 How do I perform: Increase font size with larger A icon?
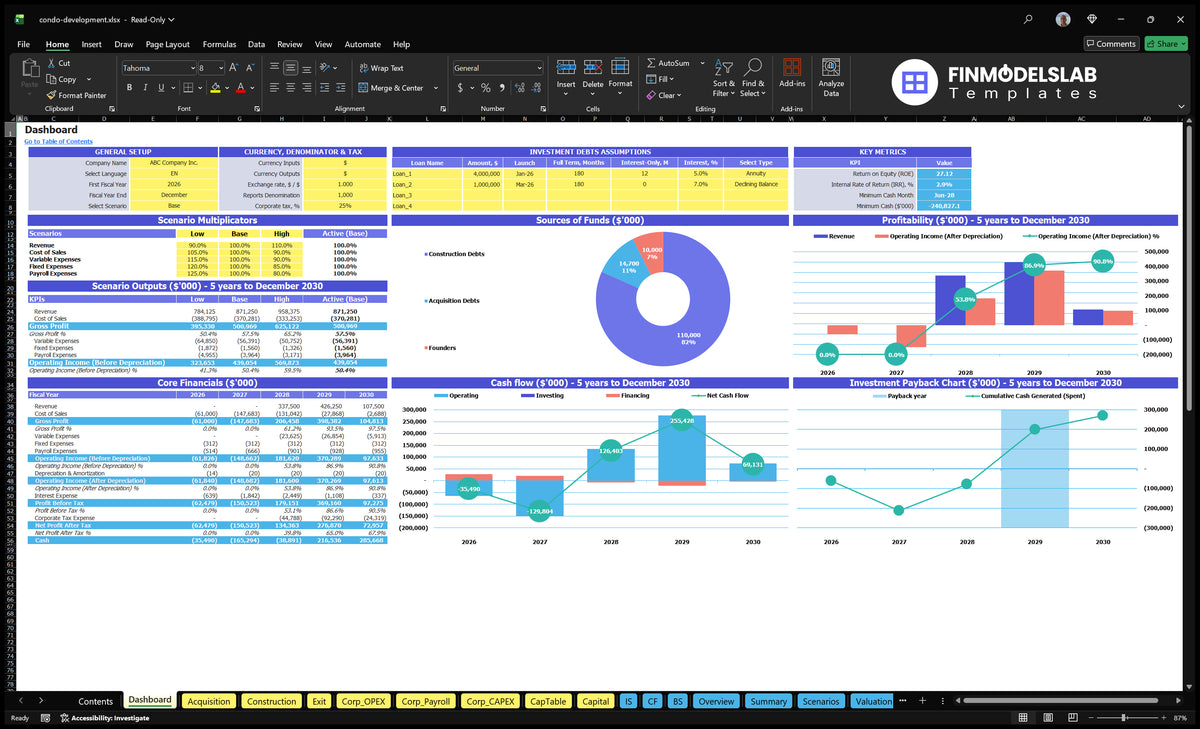click(234, 67)
